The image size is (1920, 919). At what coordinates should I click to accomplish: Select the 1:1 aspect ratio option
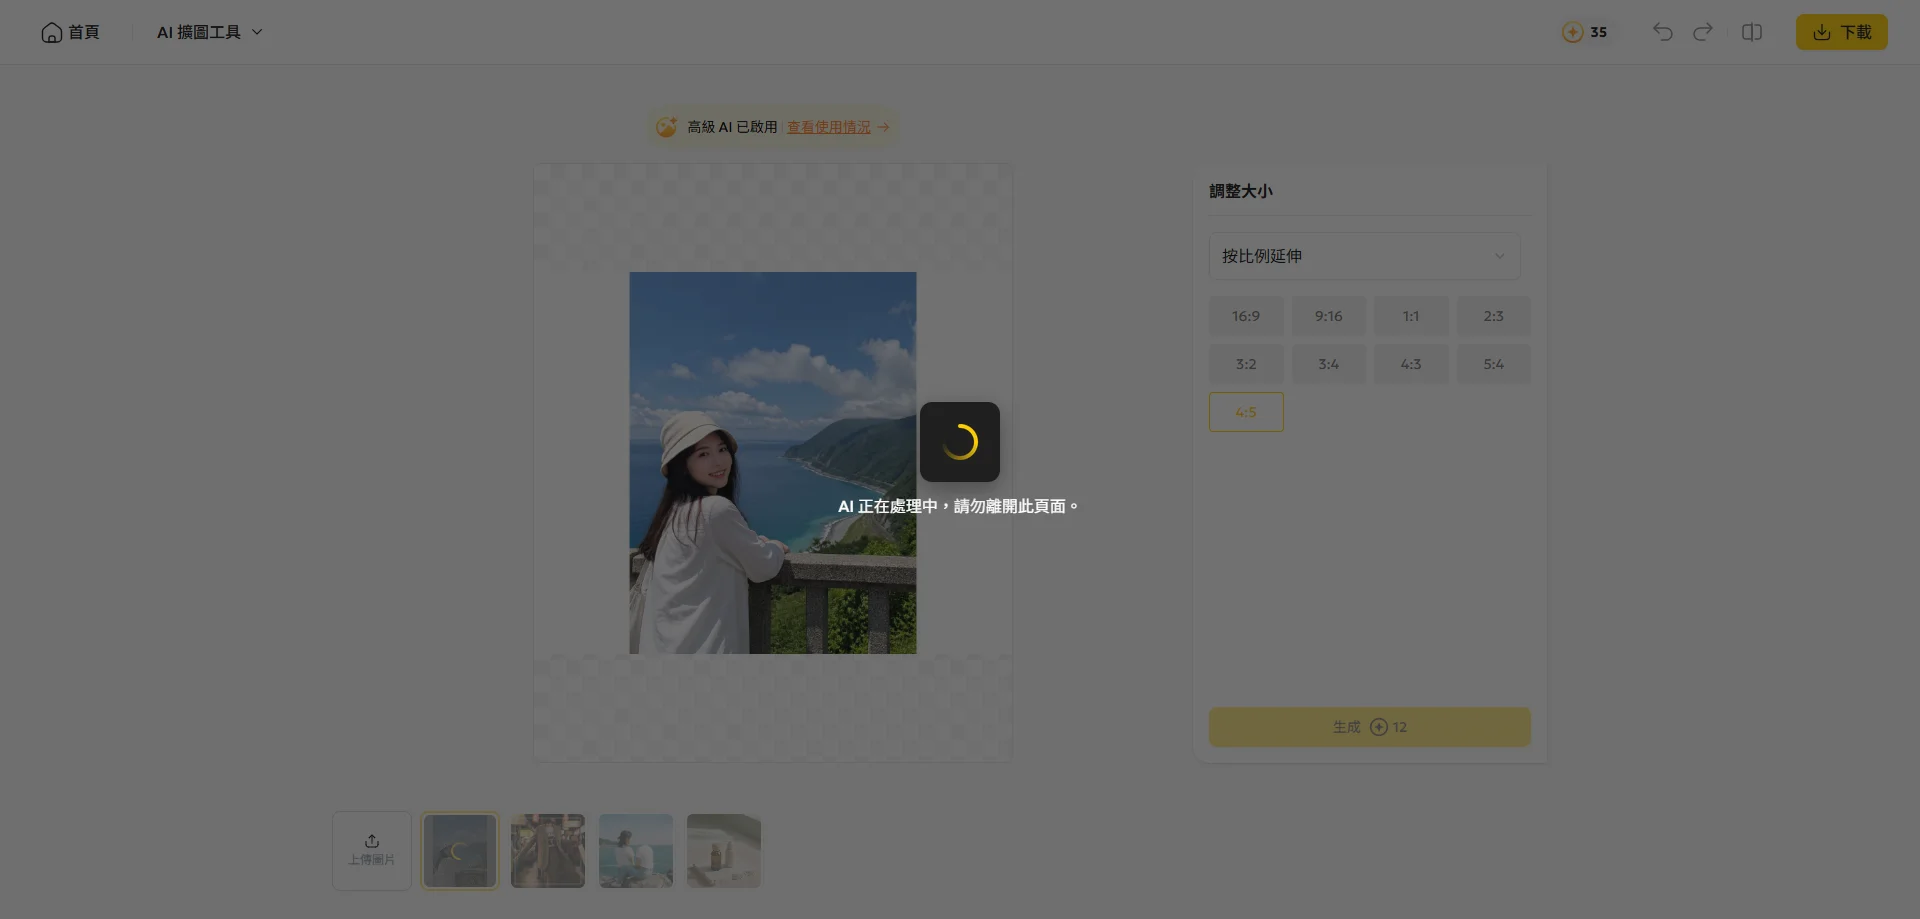pos(1411,315)
